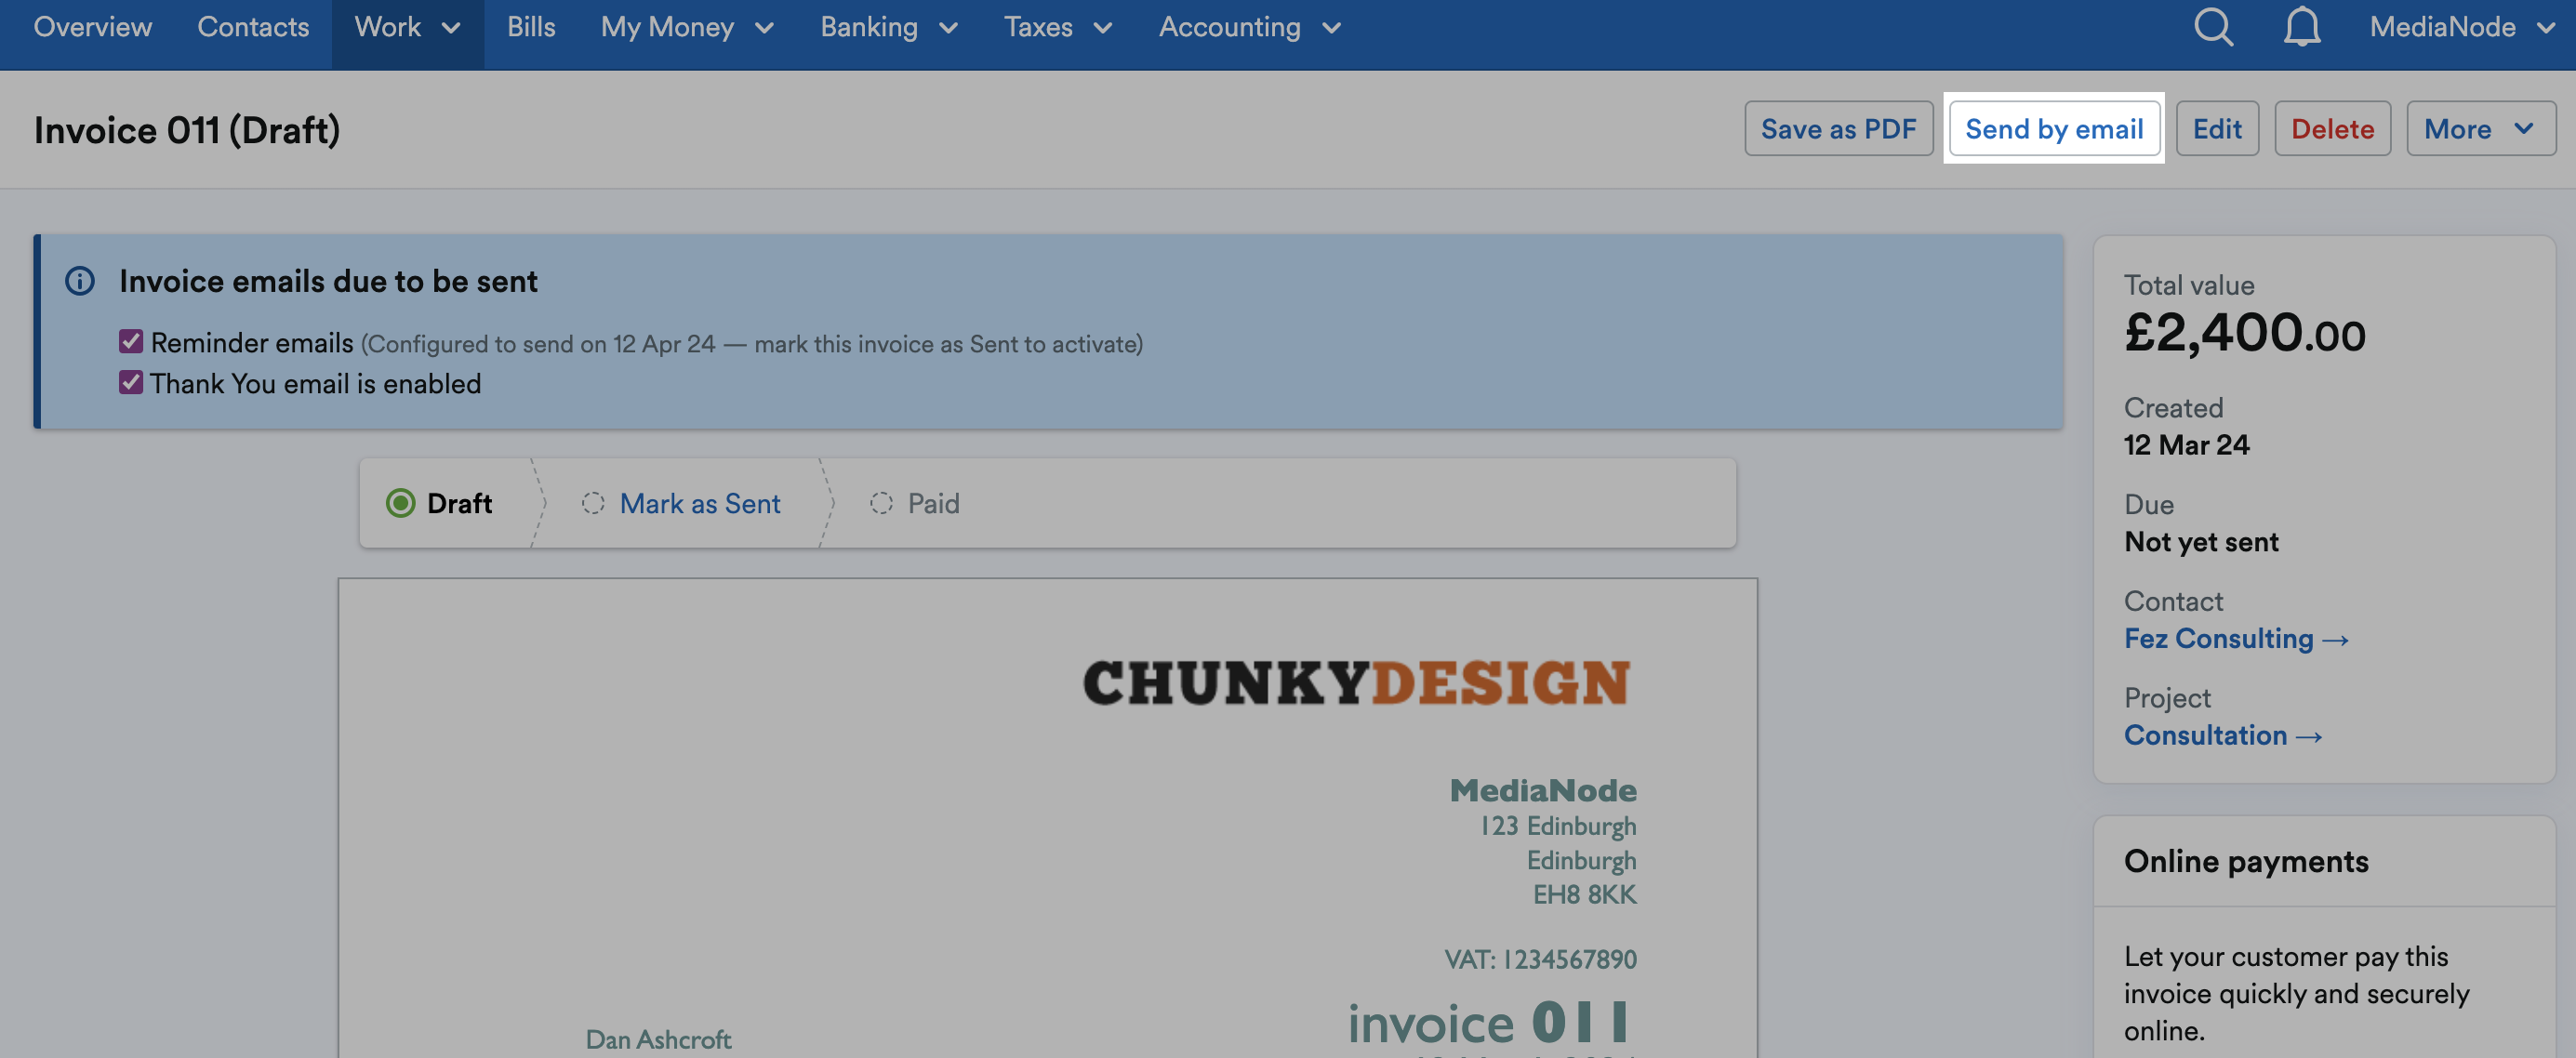Click the 123 Edinburgh address line
2576x1058 pixels.
click(x=1559, y=826)
